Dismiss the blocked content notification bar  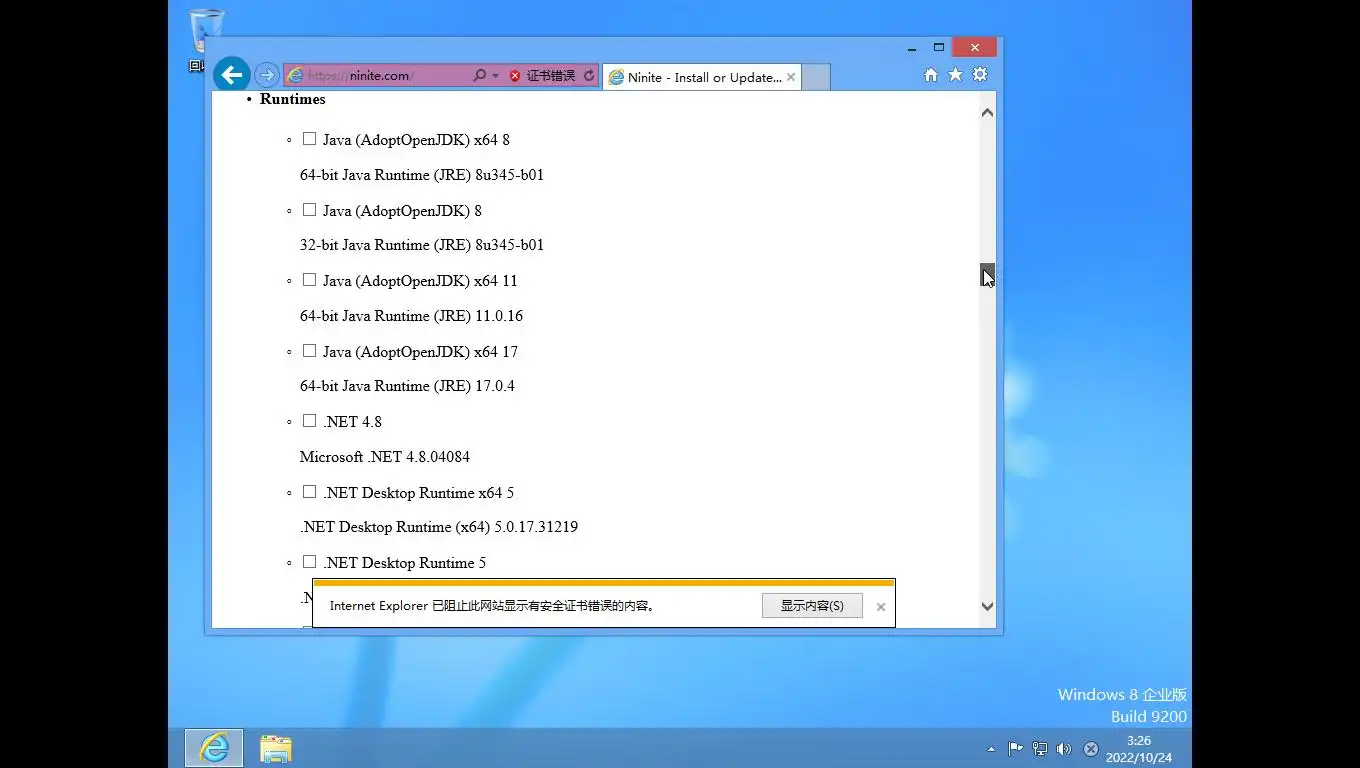881,607
